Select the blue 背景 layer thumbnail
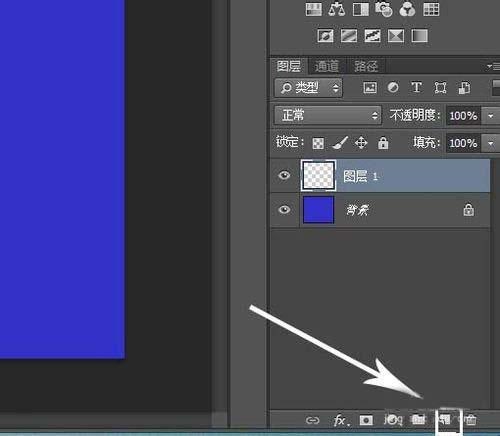500x436 pixels. pos(318,210)
